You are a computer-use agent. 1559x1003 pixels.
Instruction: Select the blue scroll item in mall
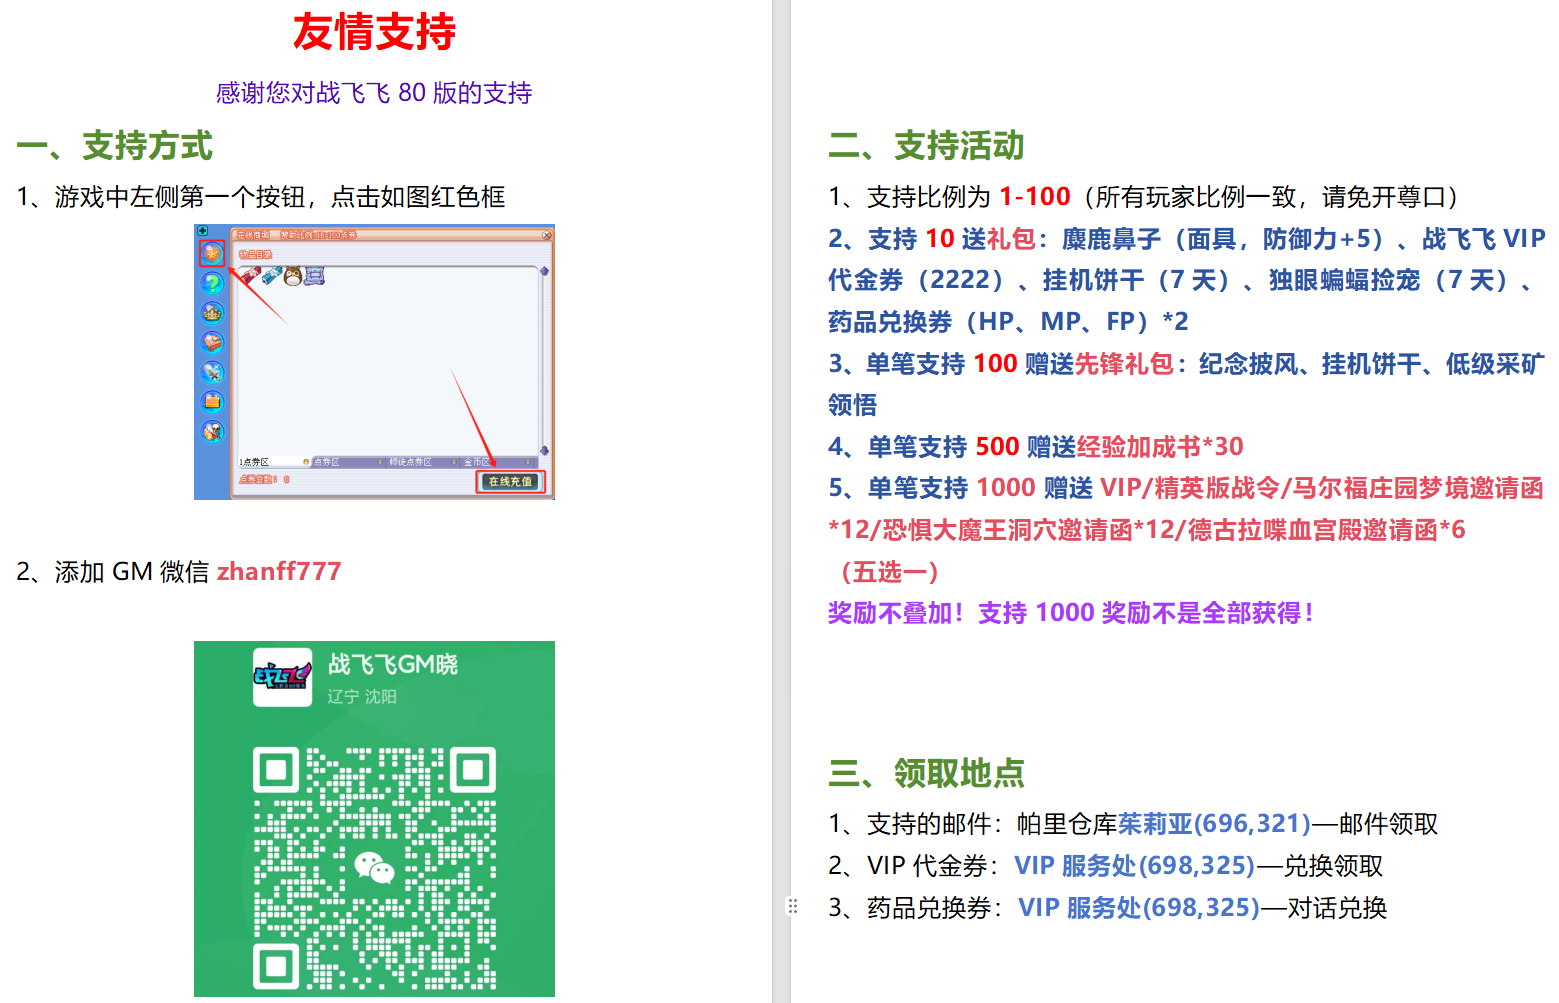coord(272,275)
